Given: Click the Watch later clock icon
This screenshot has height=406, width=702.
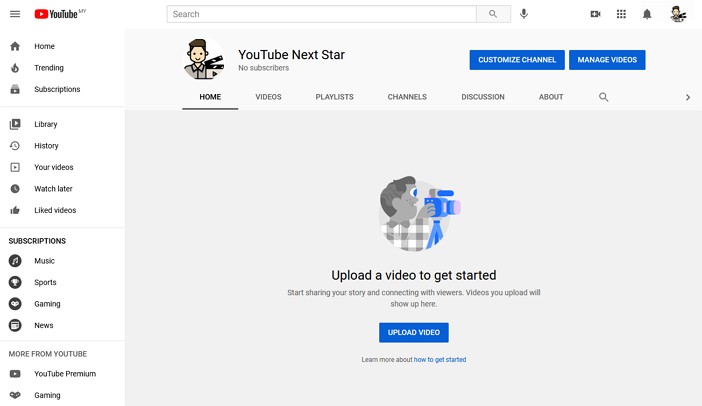Looking at the screenshot, I should pyautogui.click(x=15, y=188).
